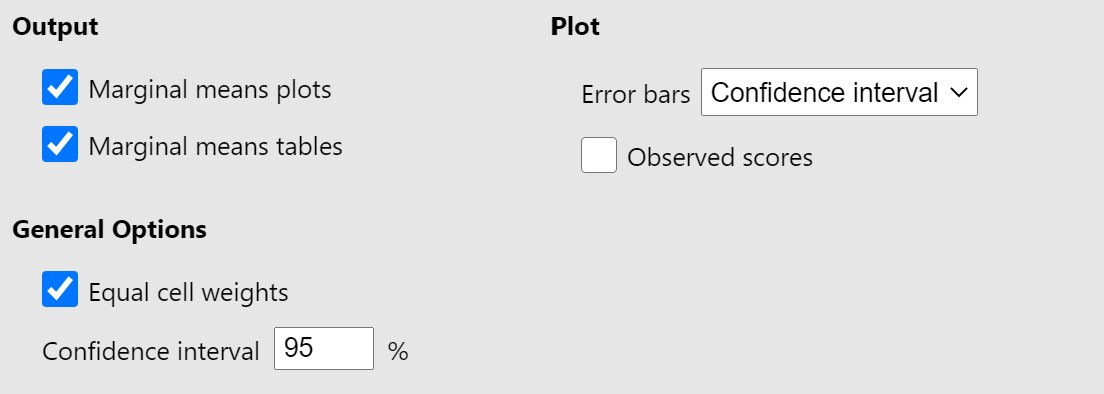The image size is (1104, 394).
Task: Click the General Options section heading
Action: (110, 229)
